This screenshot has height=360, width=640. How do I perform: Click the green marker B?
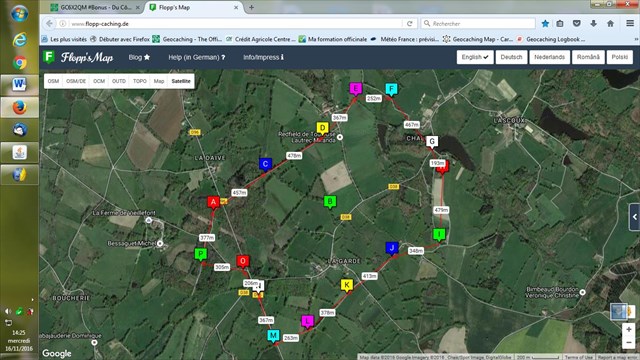click(x=330, y=201)
